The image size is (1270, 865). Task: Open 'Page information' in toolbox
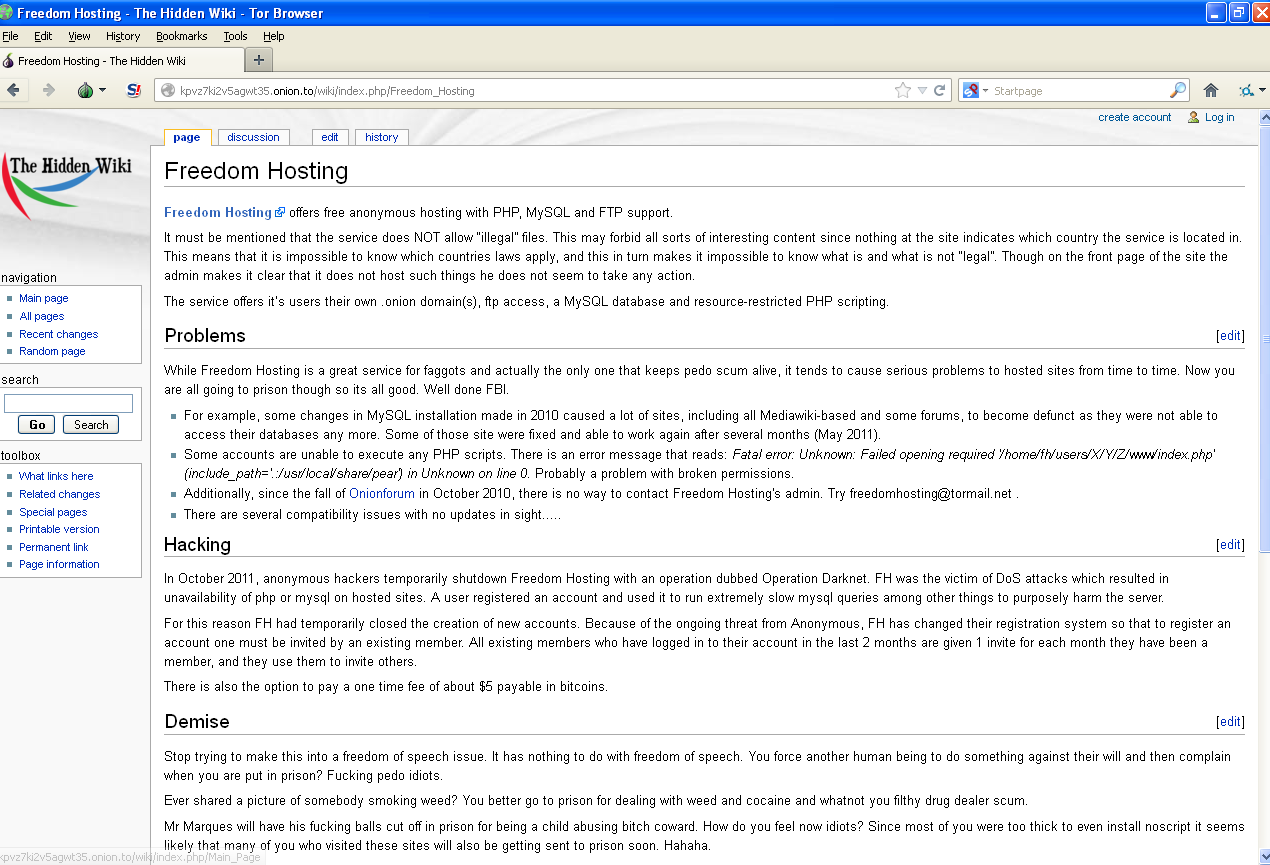59,564
